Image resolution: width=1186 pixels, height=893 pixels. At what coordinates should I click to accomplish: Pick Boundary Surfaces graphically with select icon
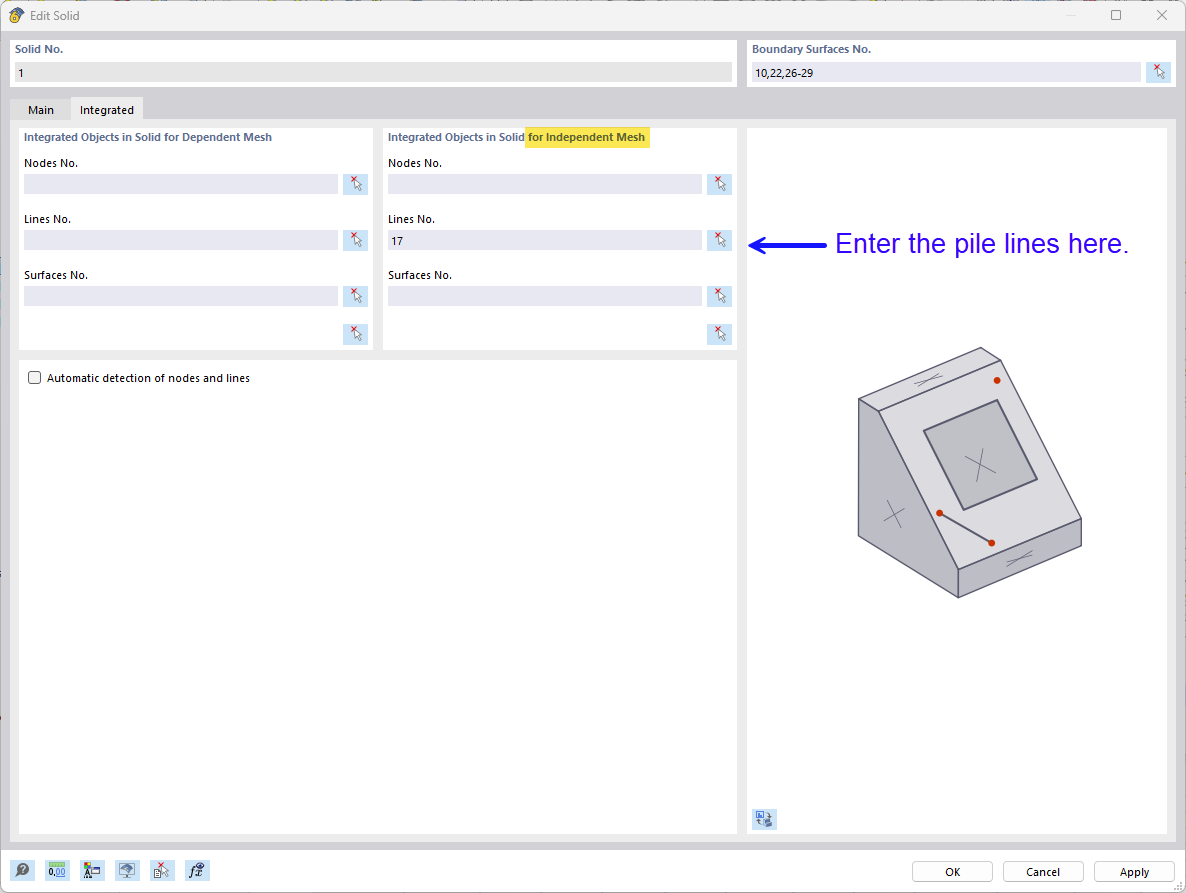pos(1158,71)
